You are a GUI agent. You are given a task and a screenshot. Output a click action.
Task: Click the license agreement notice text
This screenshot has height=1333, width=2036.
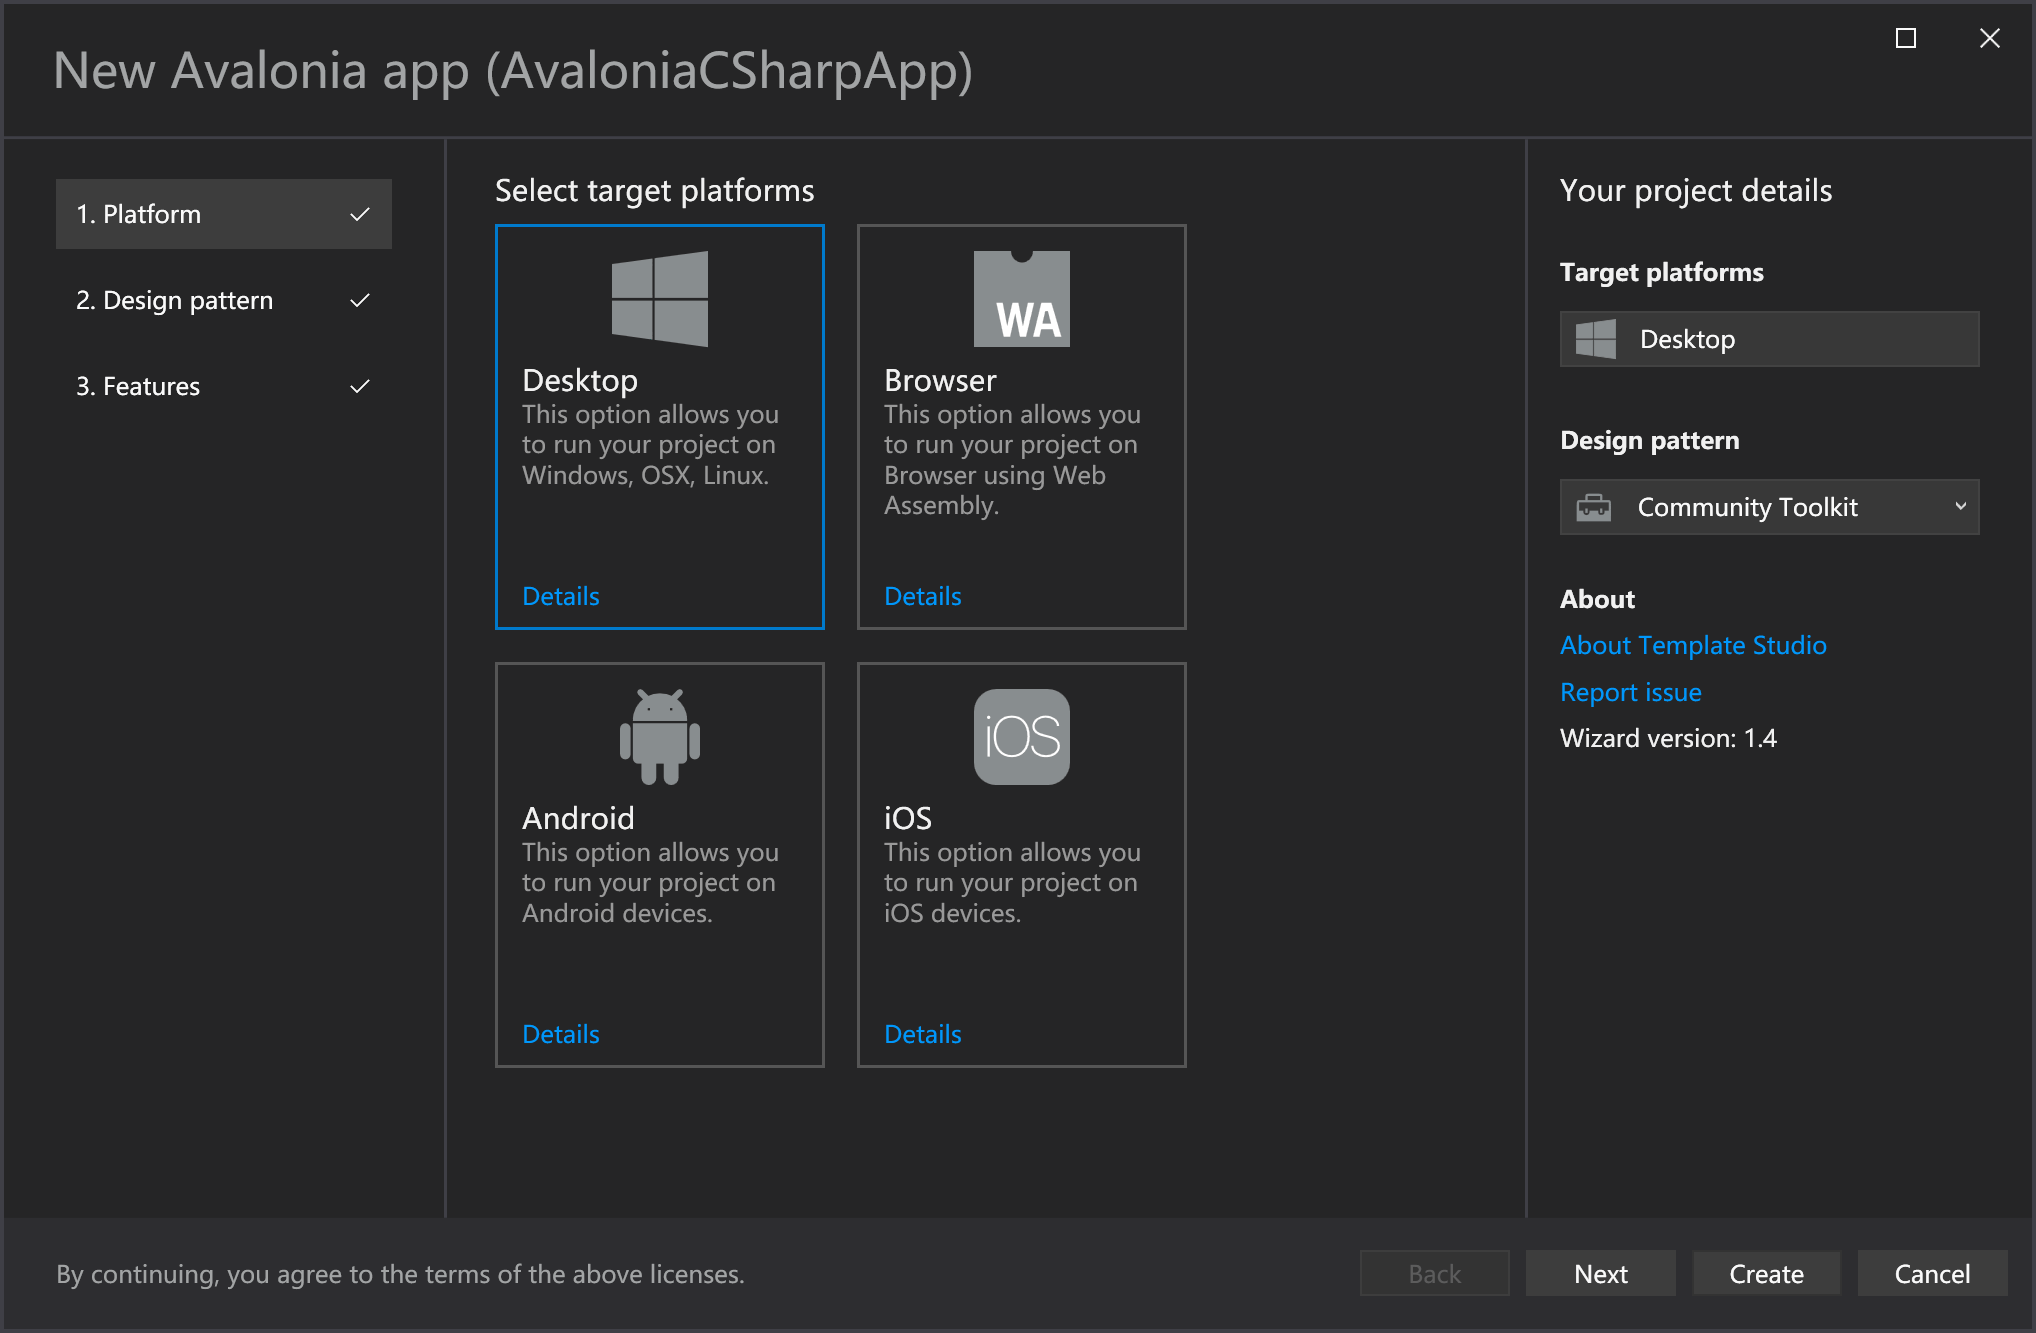[x=400, y=1274]
